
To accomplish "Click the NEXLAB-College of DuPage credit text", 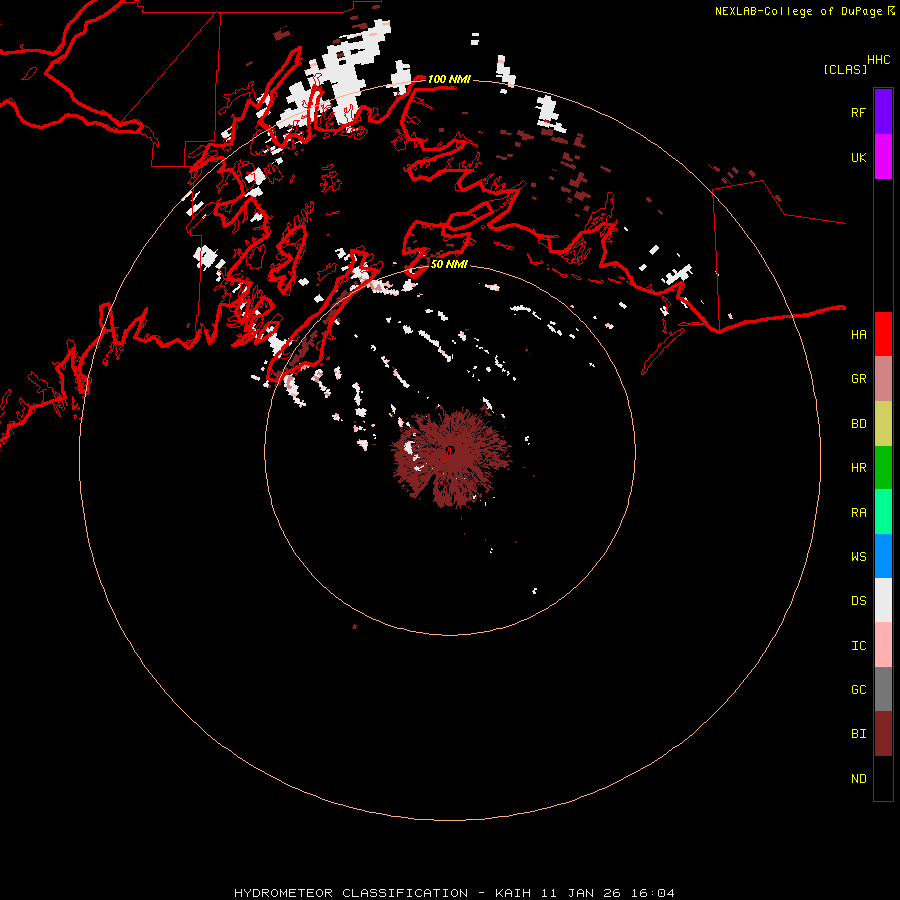I will click(x=798, y=11).
